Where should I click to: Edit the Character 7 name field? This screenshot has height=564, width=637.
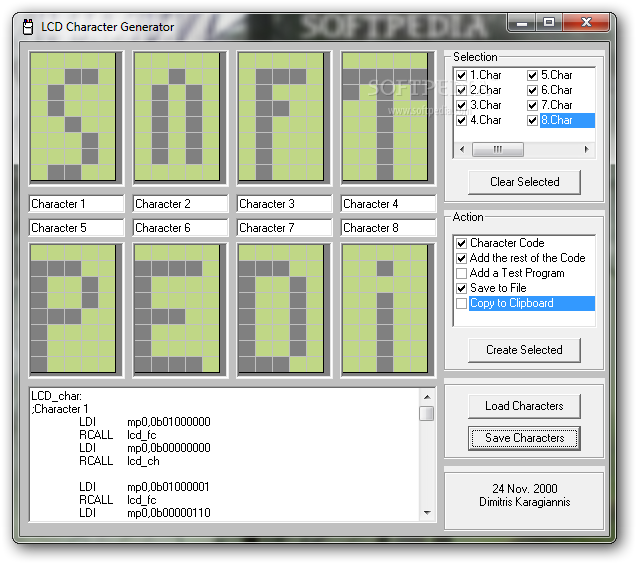(x=284, y=228)
